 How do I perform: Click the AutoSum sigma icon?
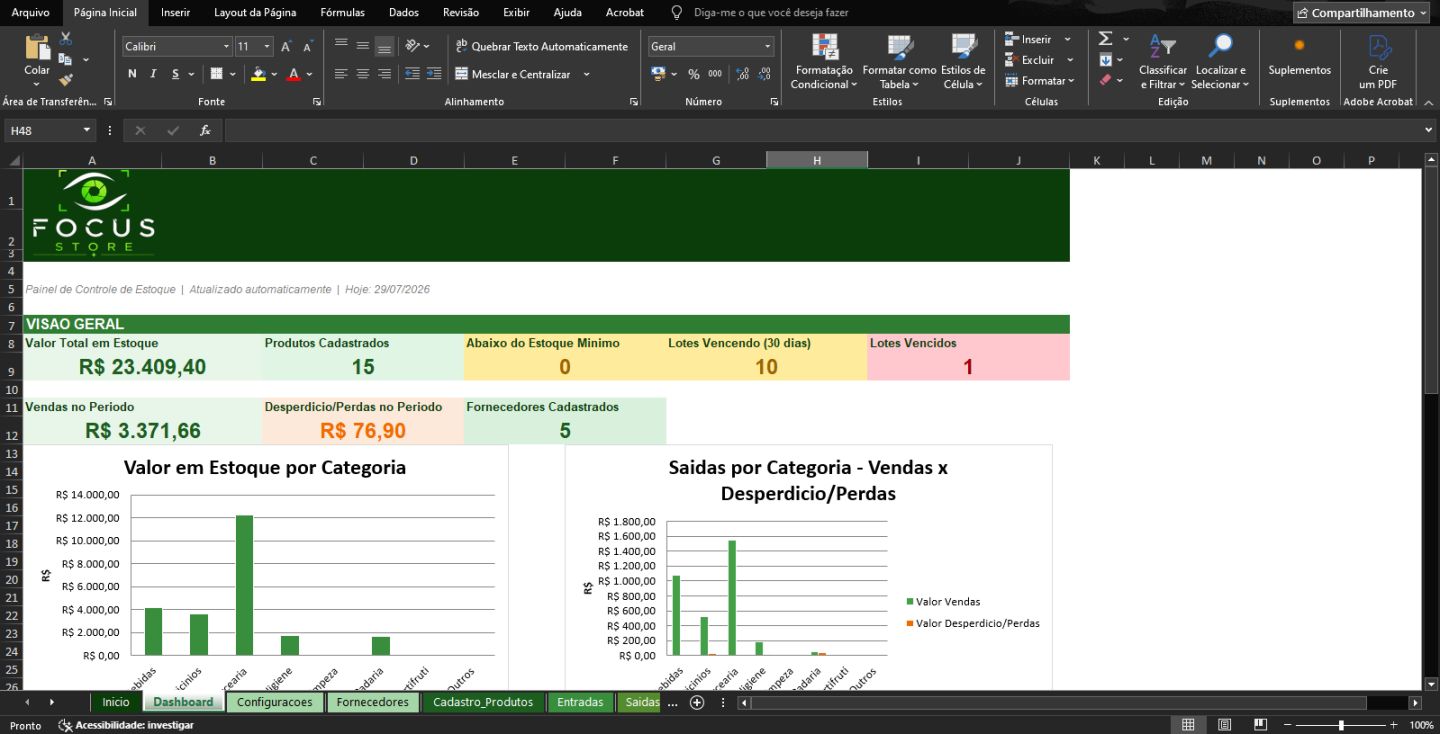pyautogui.click(x=1105, y=38)
